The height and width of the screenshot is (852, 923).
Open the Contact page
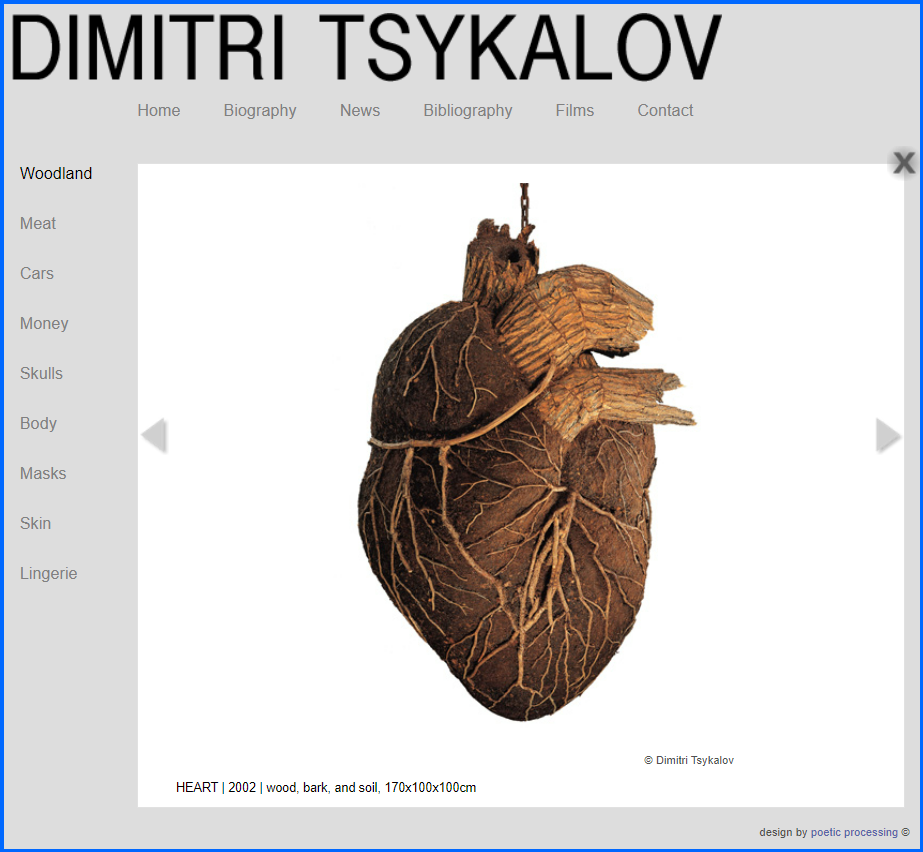pos(665,110)
